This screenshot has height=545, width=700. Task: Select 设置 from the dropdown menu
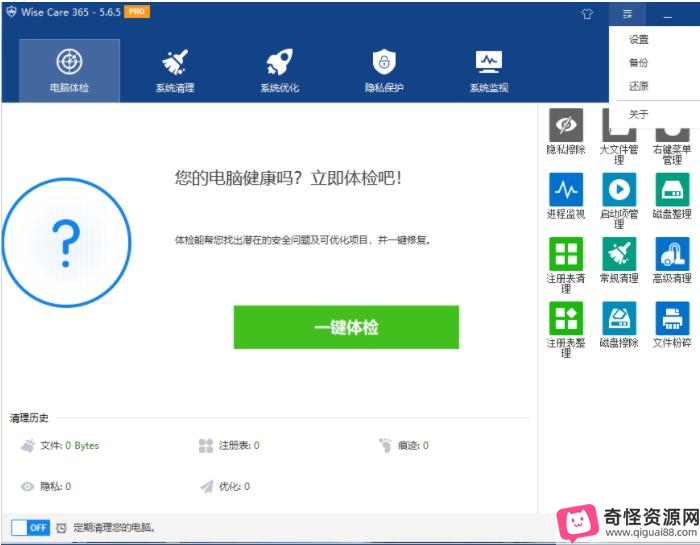pos(639,40)
